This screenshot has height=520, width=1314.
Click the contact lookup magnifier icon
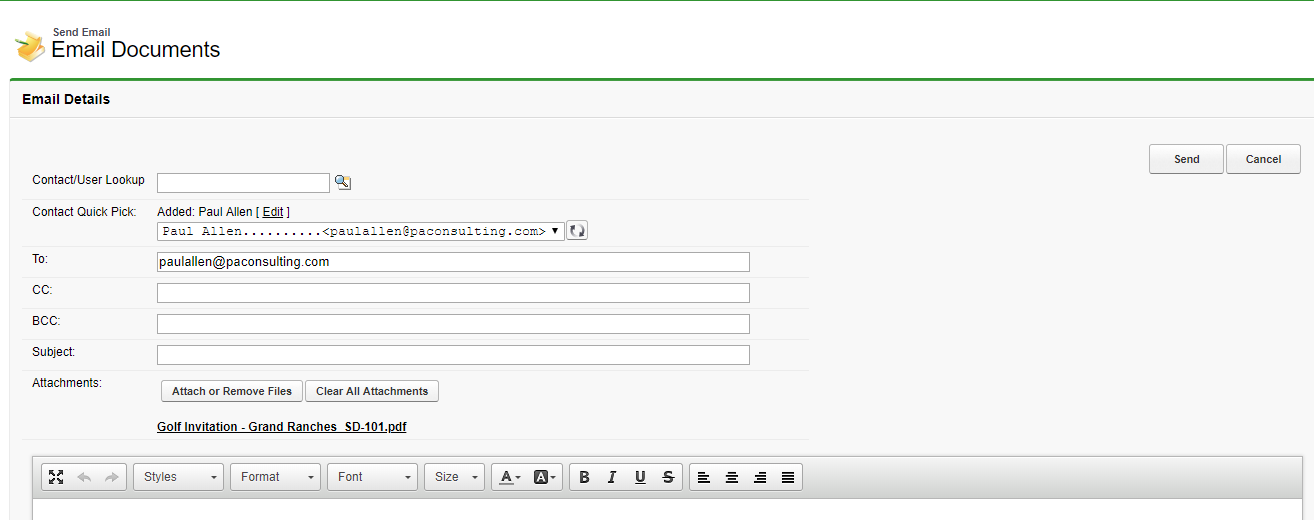pos(343,182)
